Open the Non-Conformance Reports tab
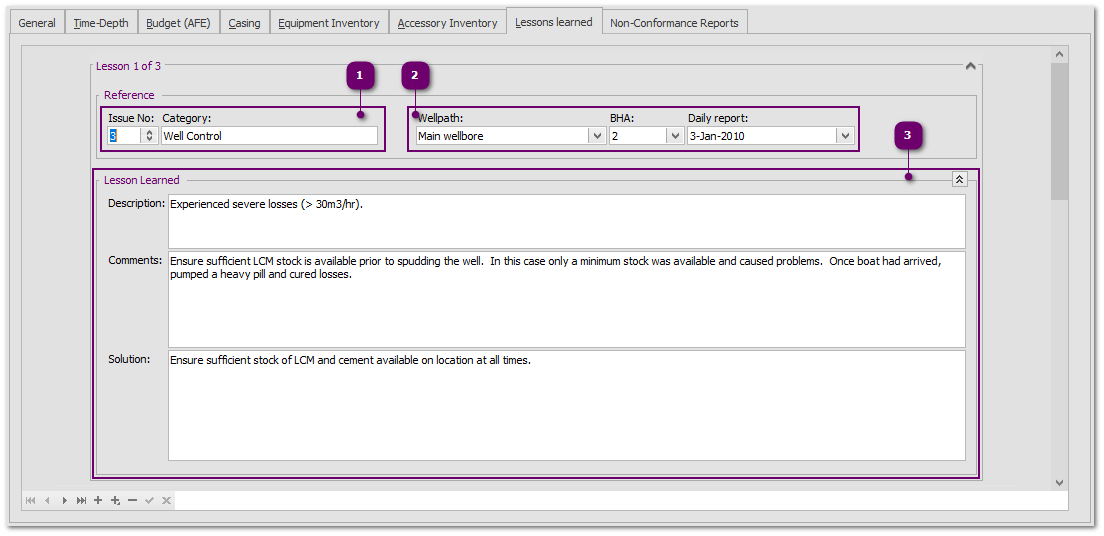 pos(674,23)
